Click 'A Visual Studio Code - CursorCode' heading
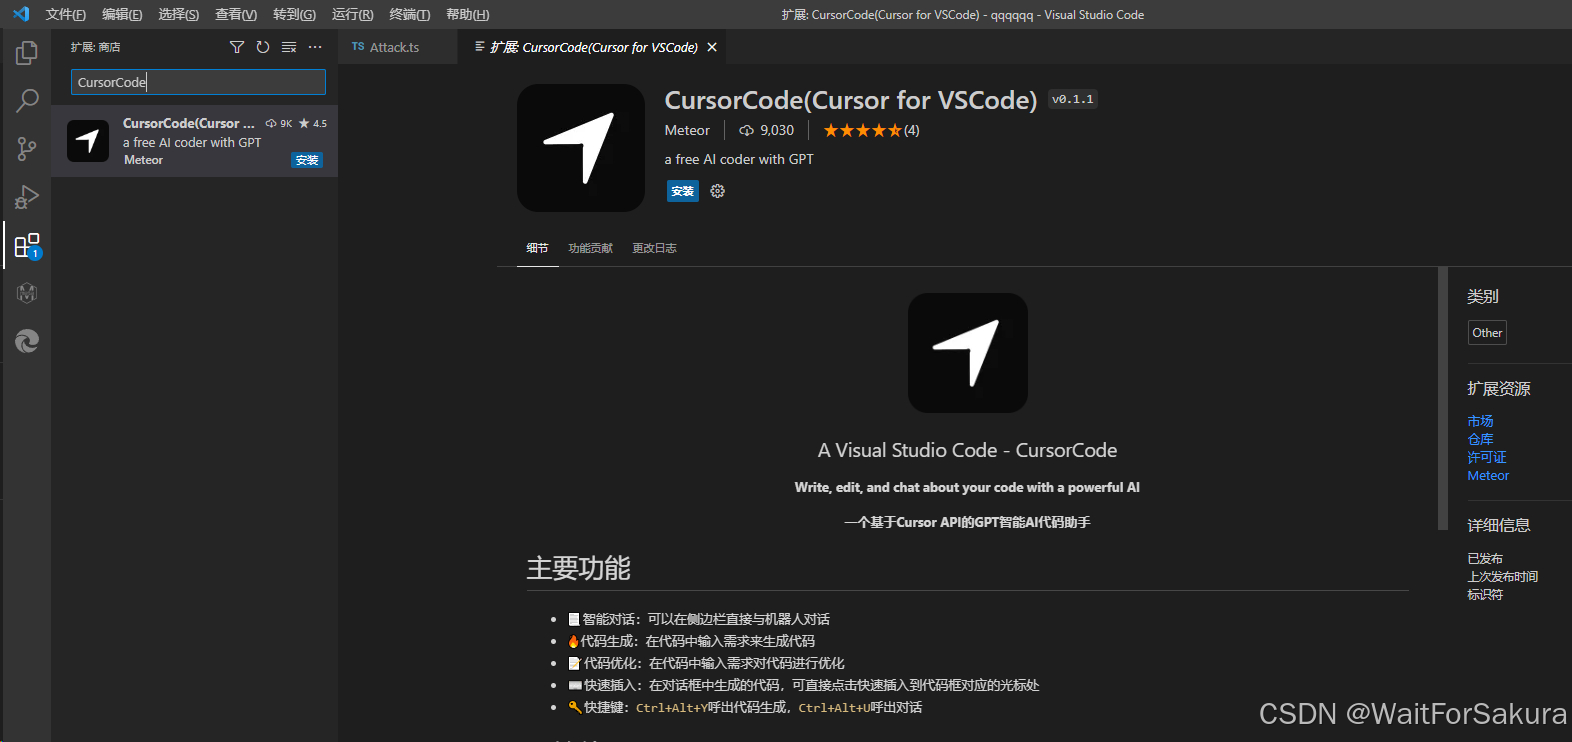This screenshot has width=1572, height=742. point(967,450)
